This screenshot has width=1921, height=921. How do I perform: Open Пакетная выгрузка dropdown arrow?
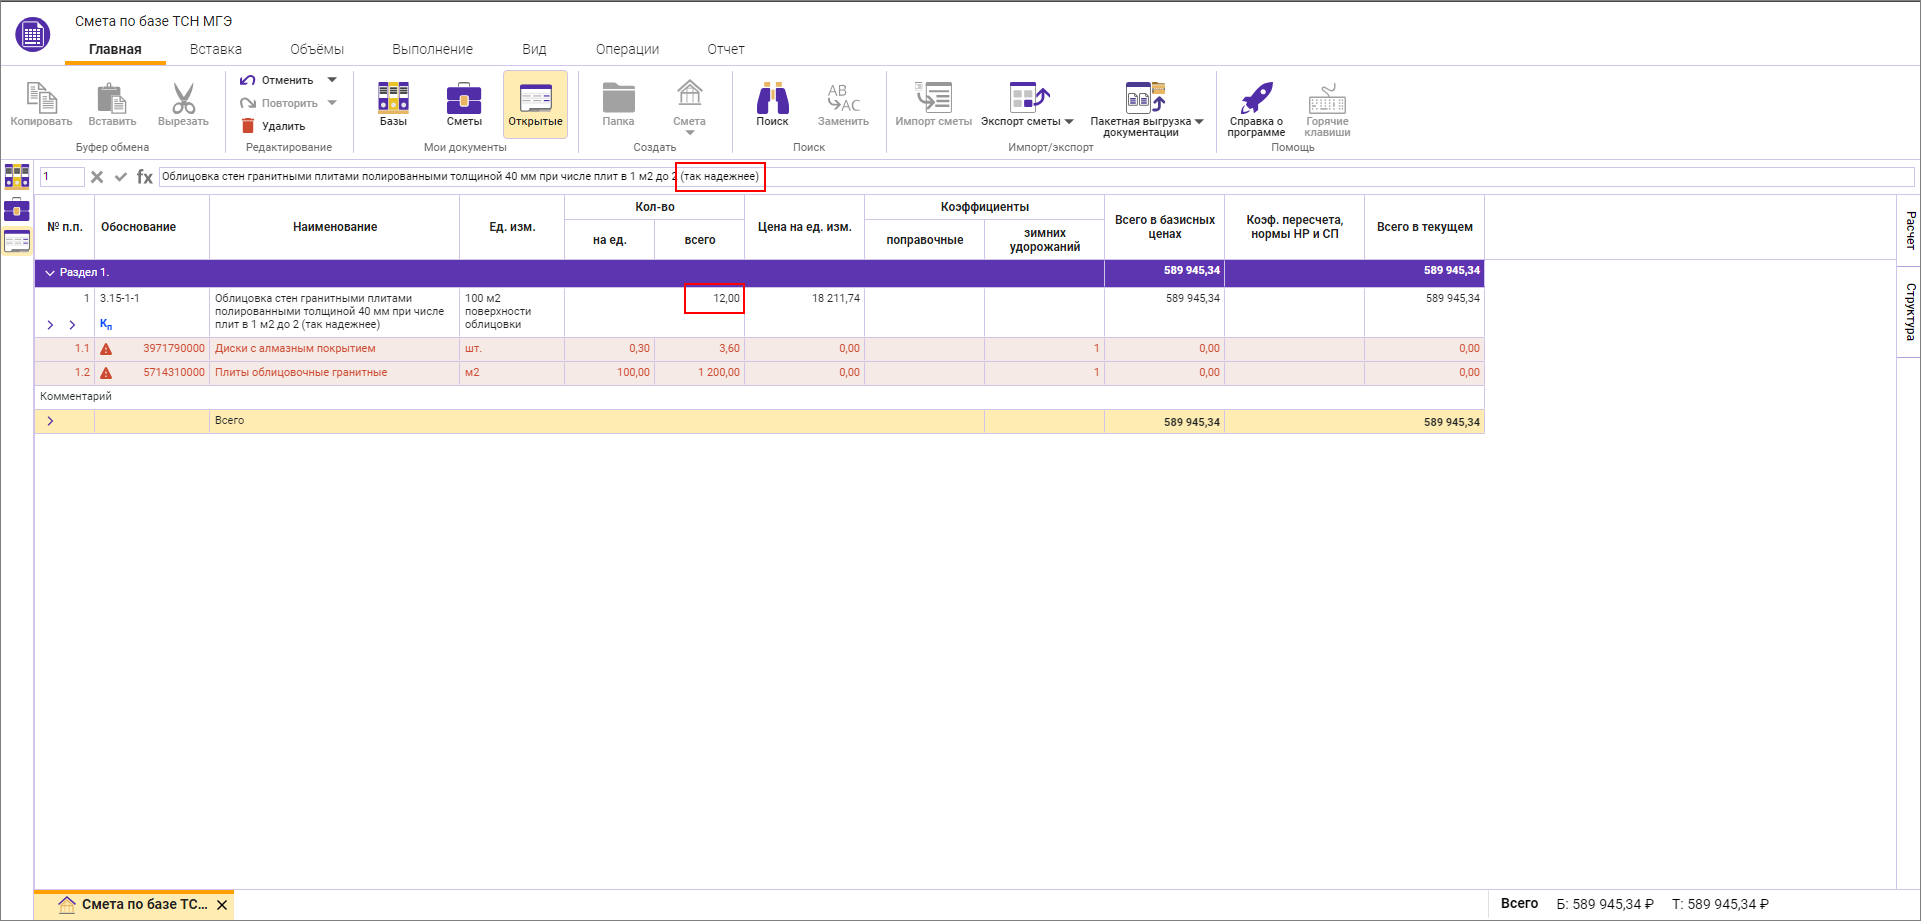1199,122
